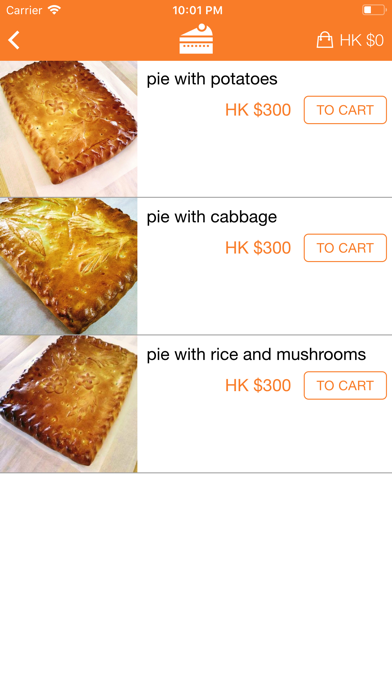
Task: Tap the battery indicator icon
Action: [374, 10]
